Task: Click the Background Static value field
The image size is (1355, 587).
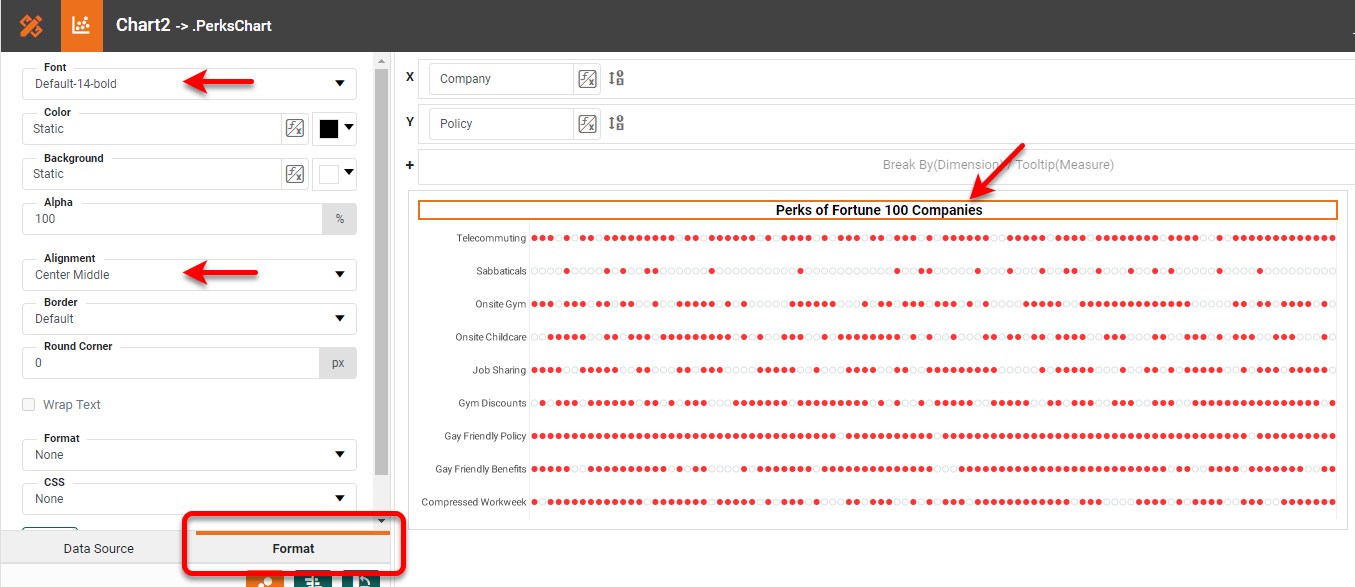Action: click(x=151, y=174)
